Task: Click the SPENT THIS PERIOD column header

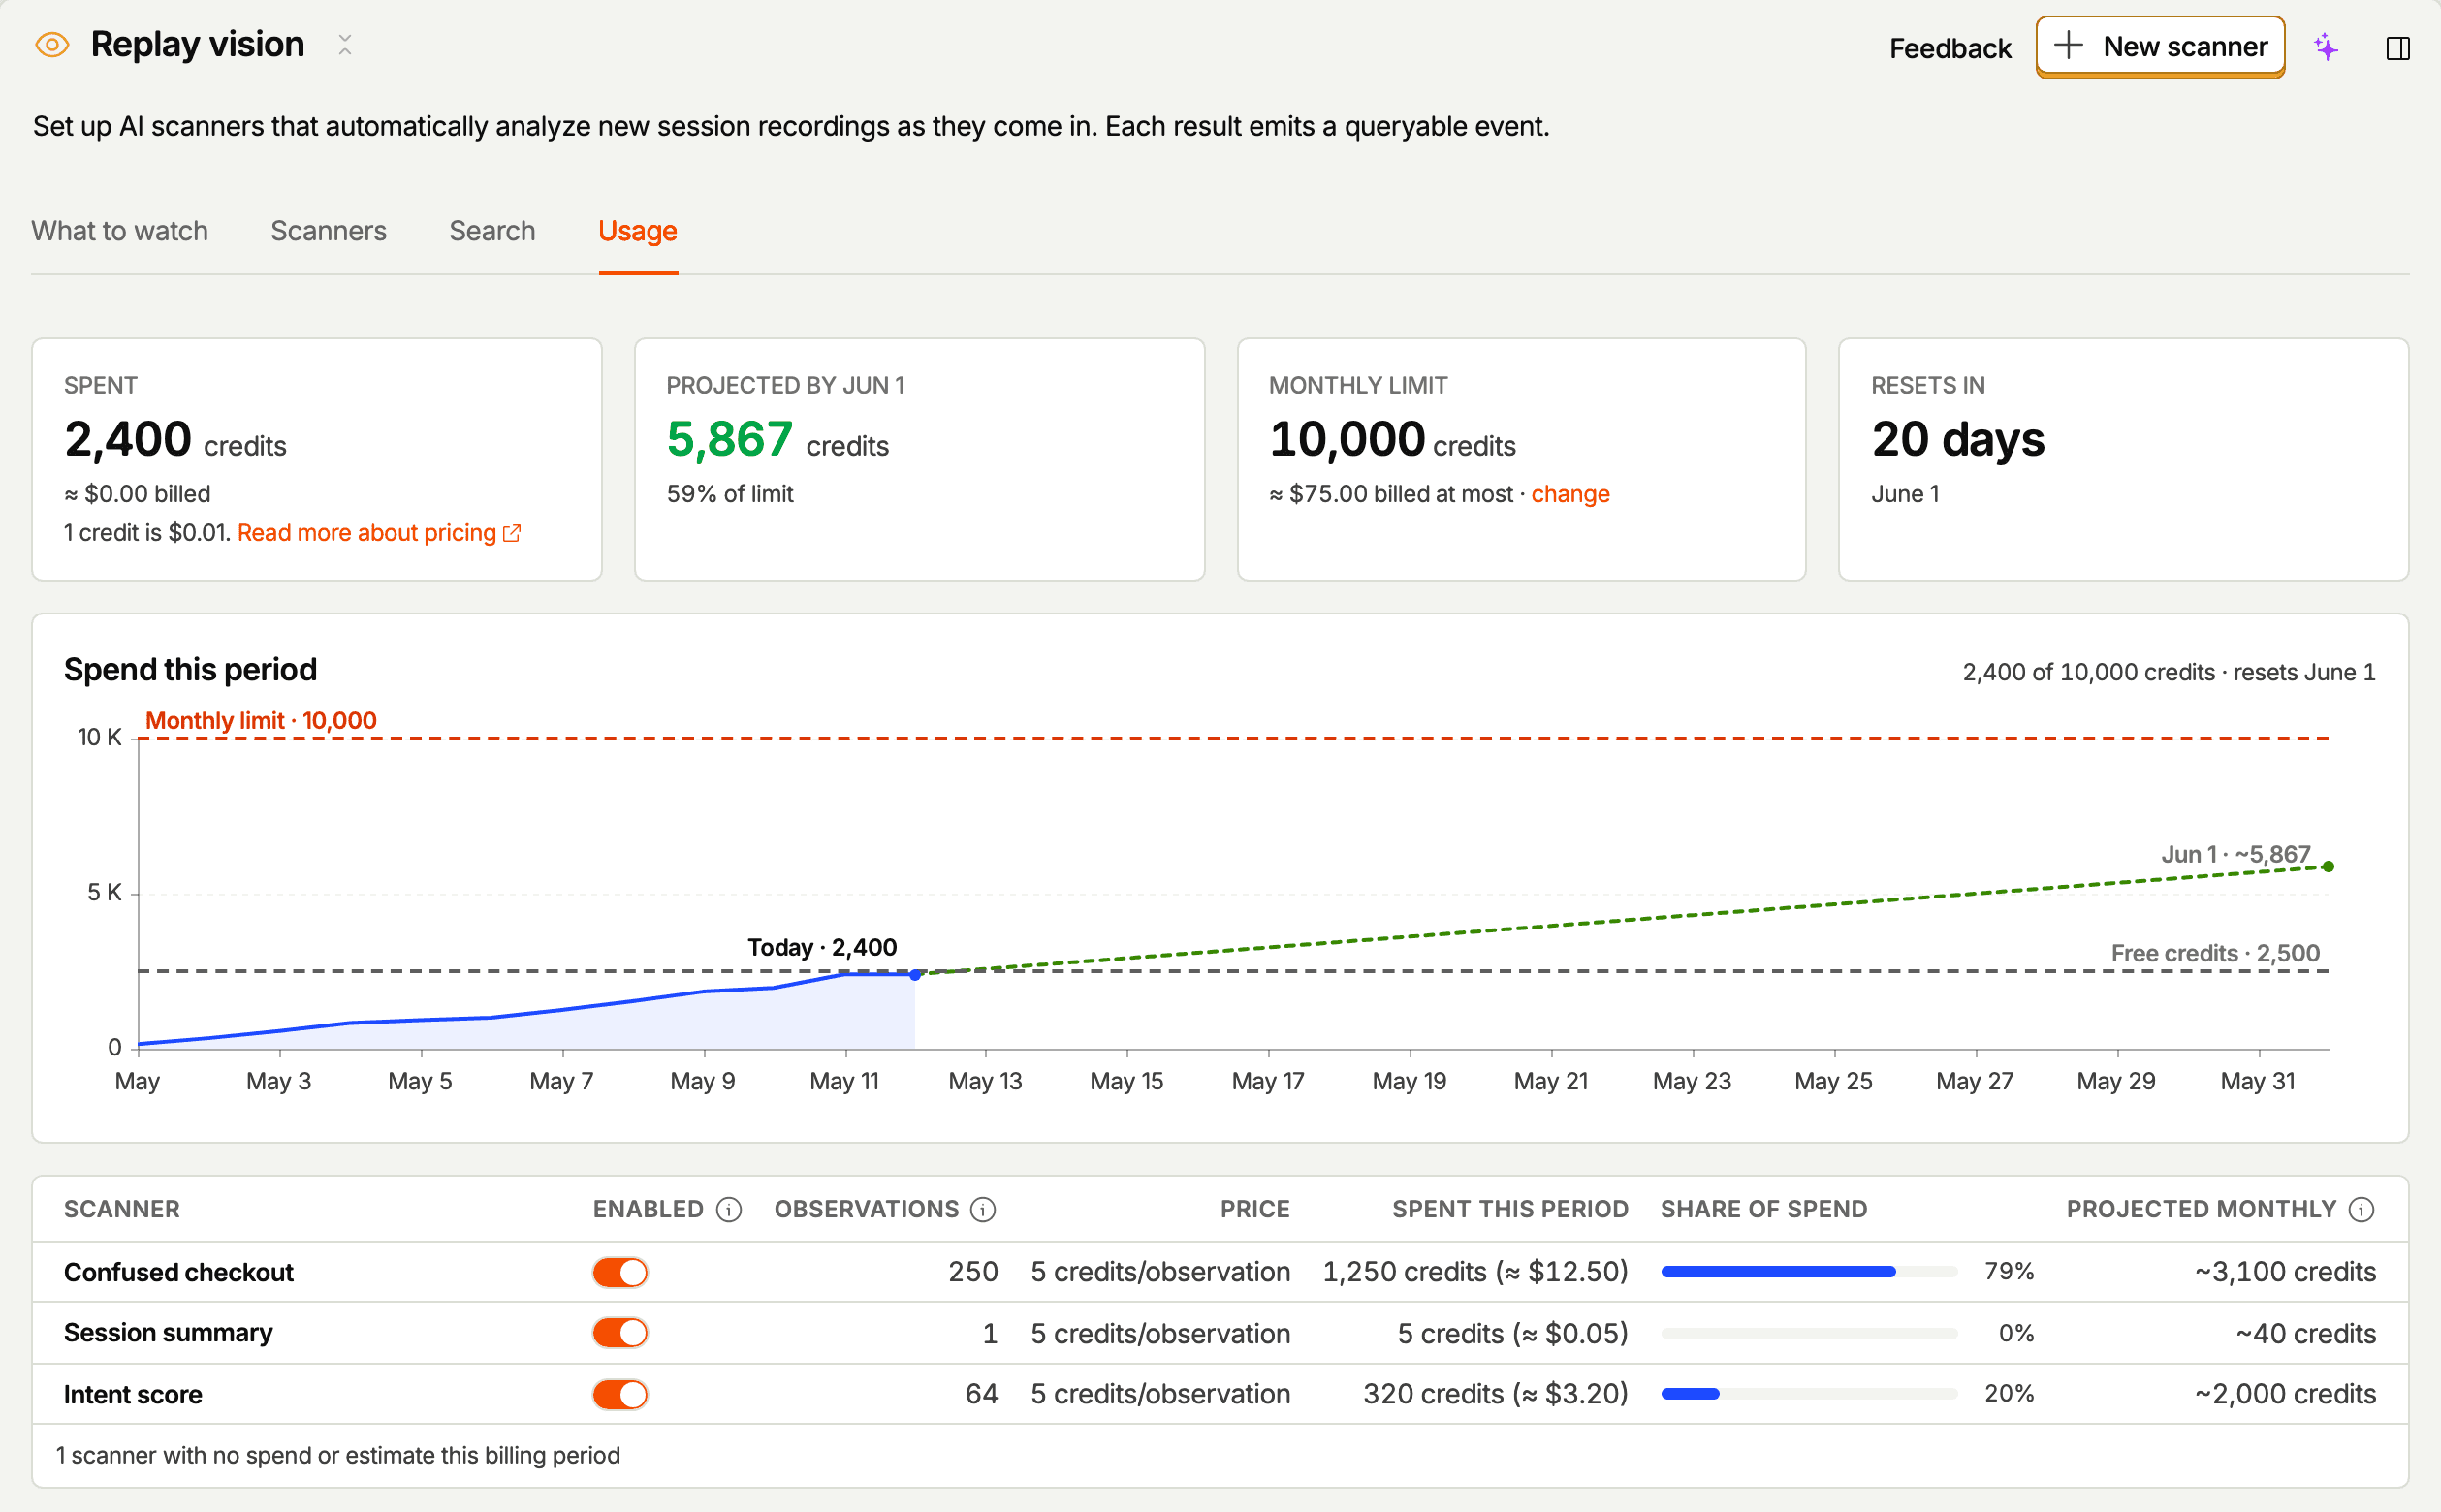Action: (x=1510, y=1210)
